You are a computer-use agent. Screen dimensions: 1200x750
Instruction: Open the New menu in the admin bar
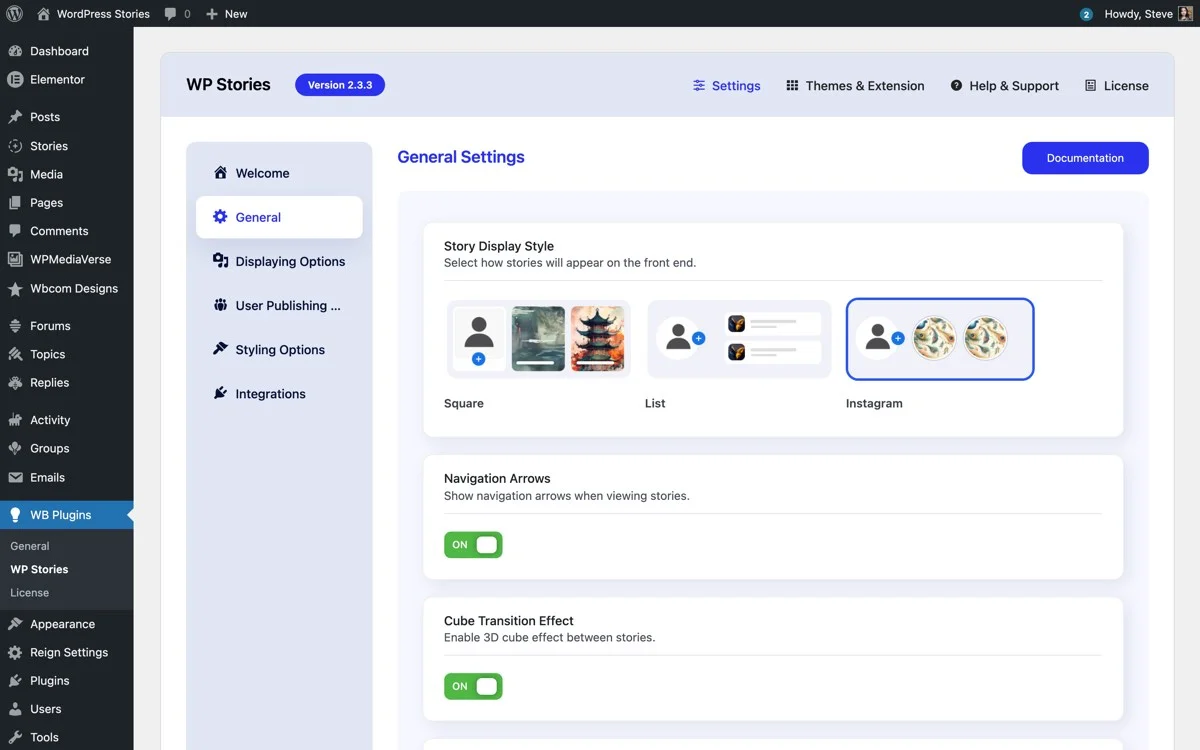tap(225, 13)
